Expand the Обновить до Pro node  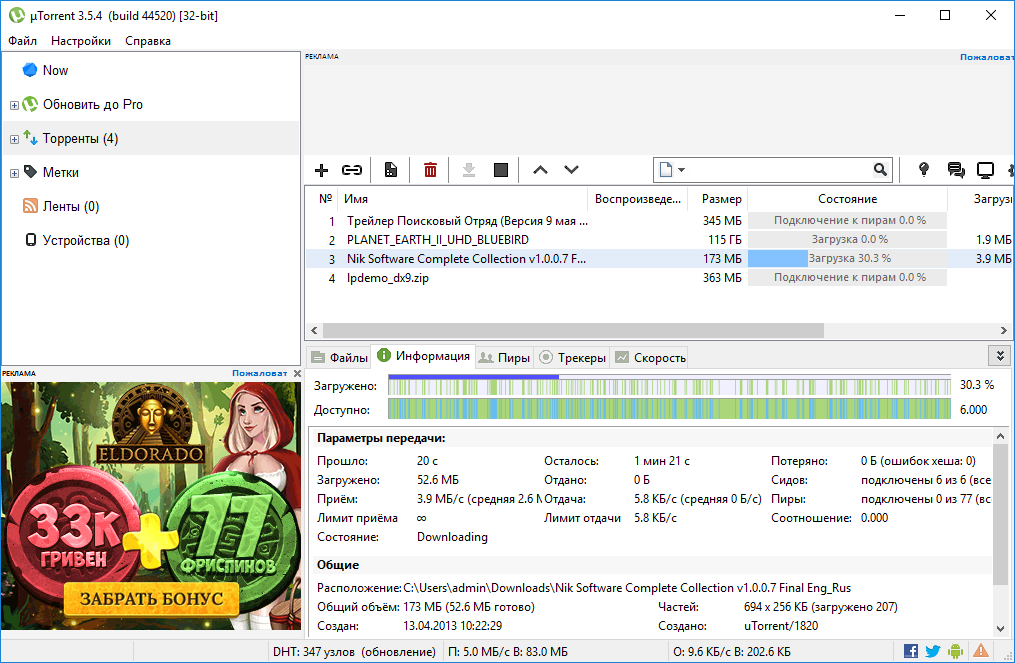(14, 105)
